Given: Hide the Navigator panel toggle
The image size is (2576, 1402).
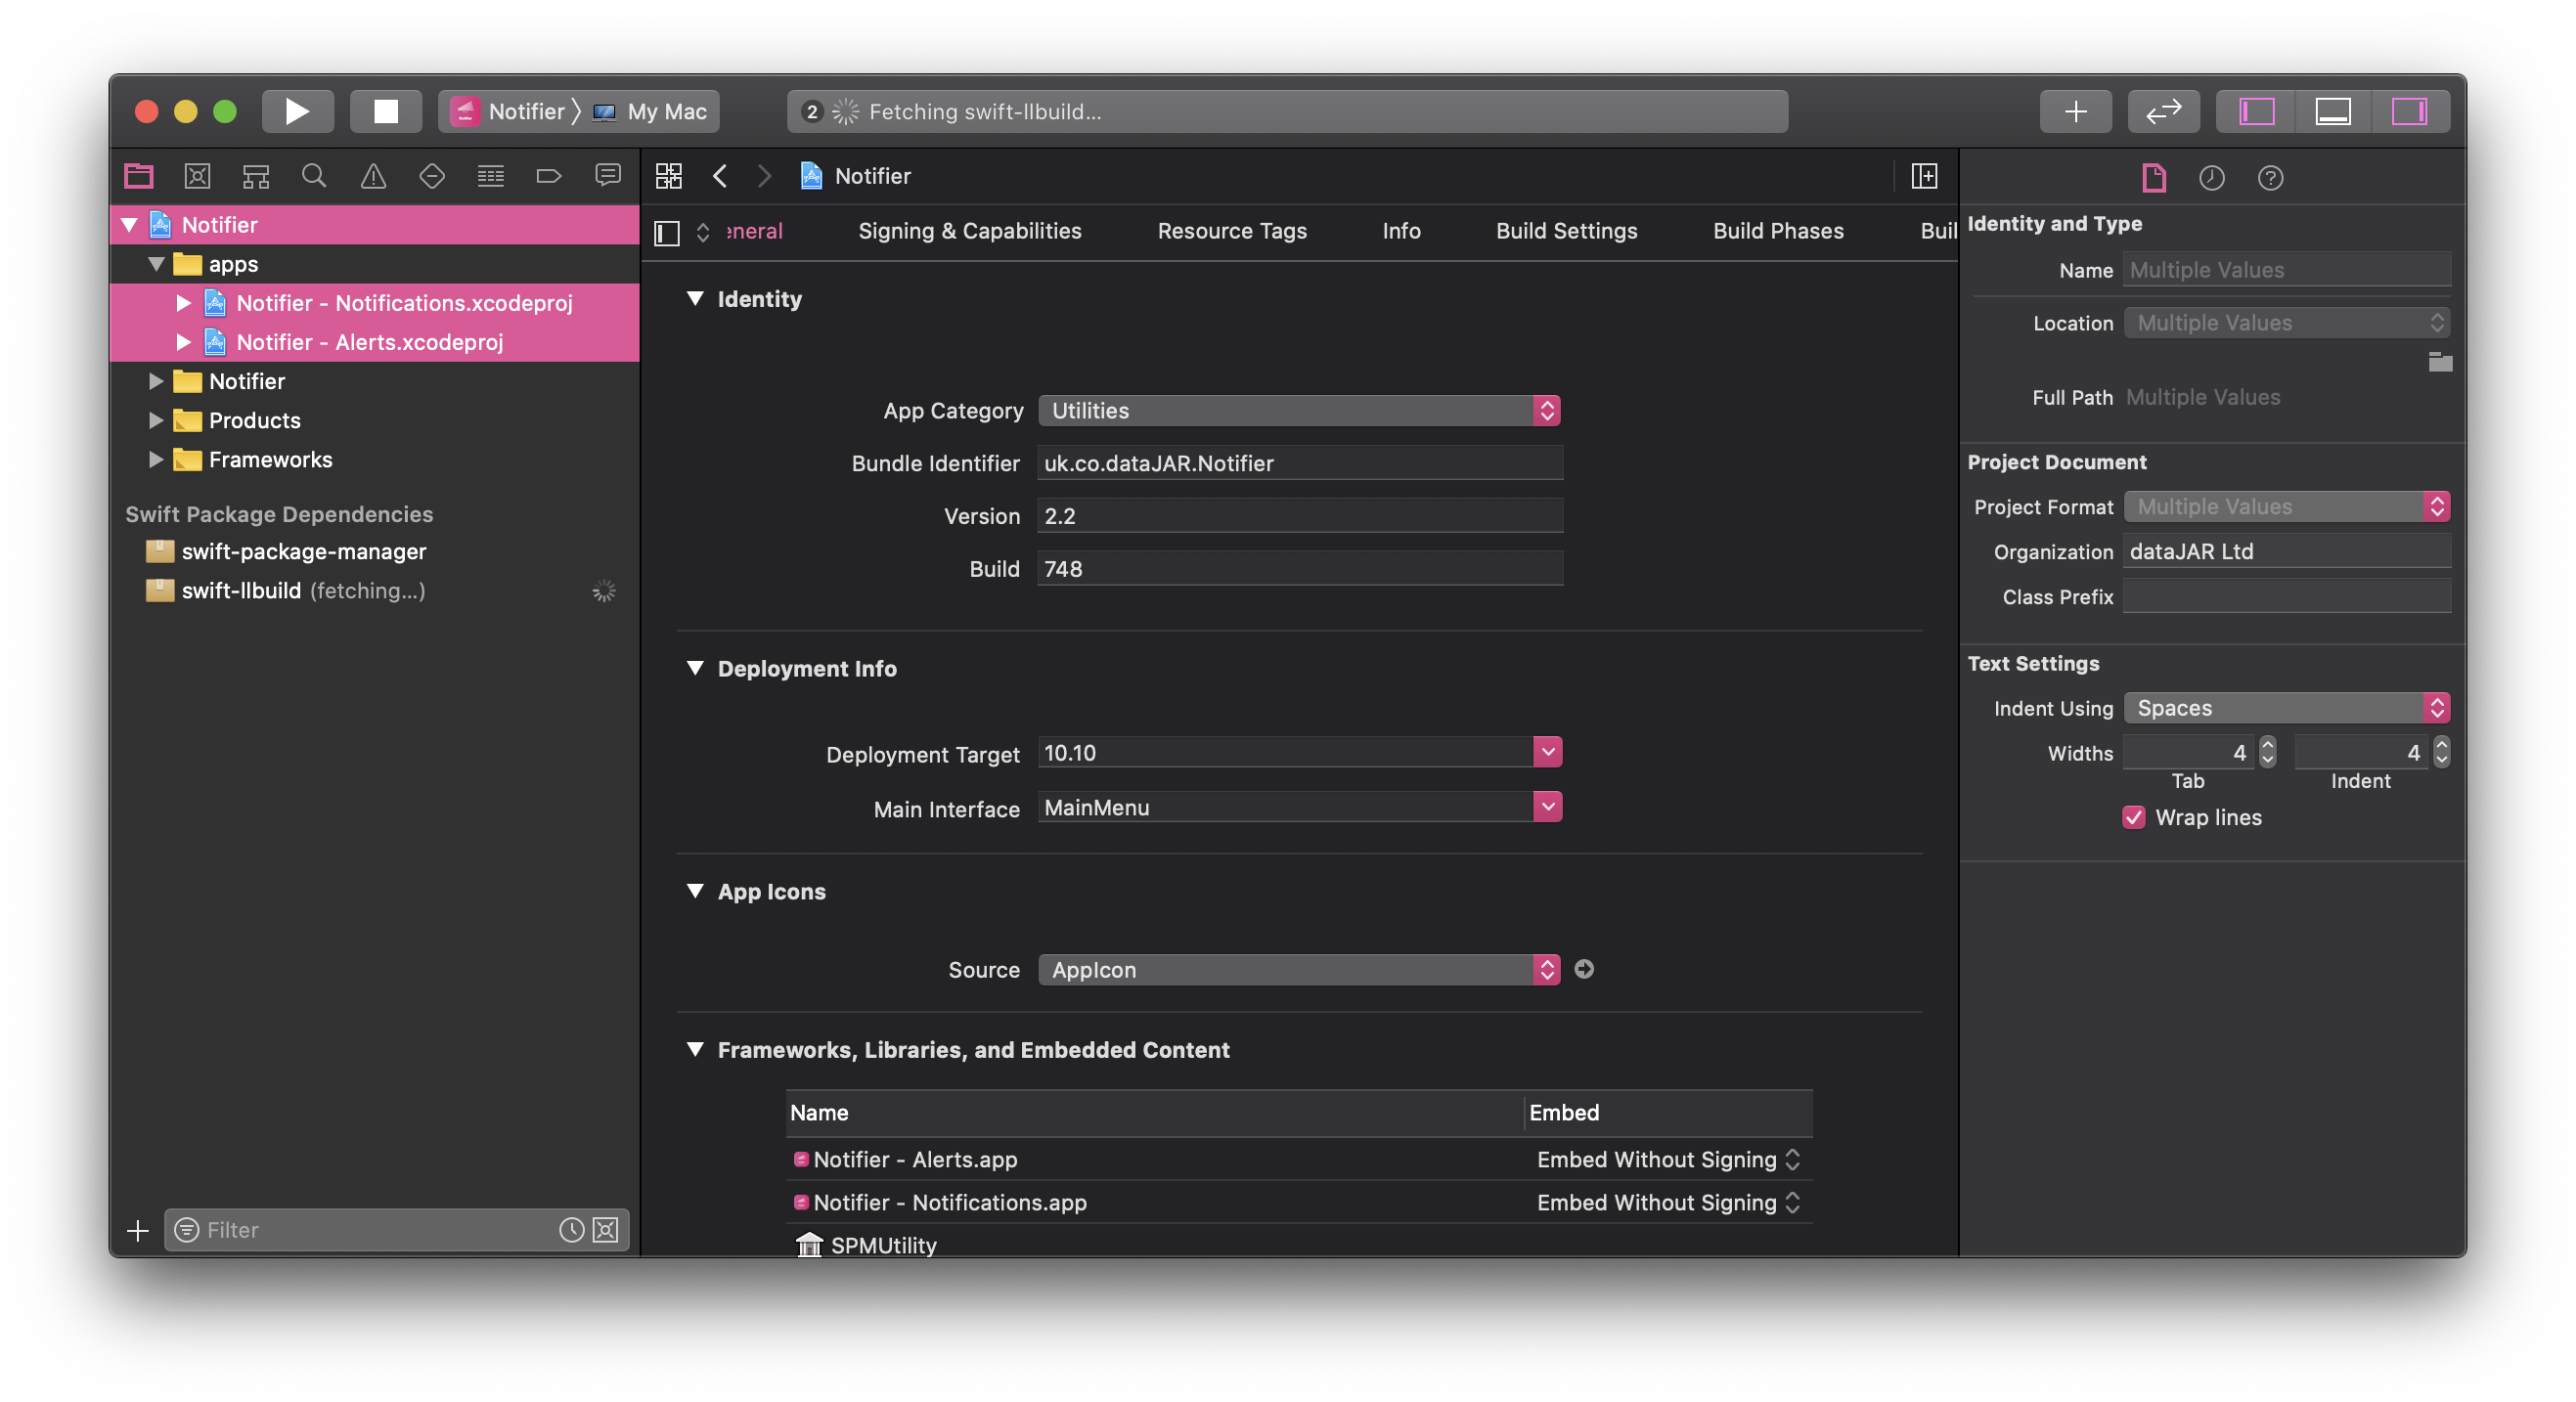Looking at the screenshot, I should click(x=2256, y=111).
